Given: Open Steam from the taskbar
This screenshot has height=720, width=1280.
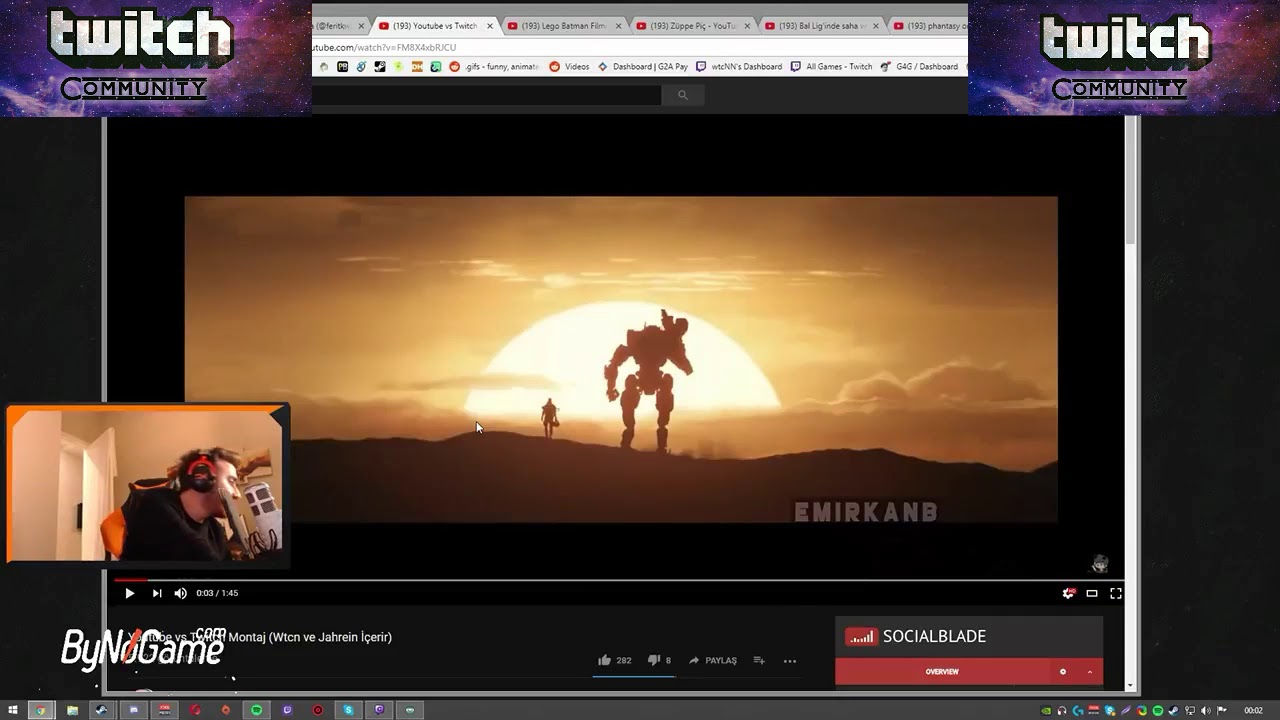Looking at the screenshot, I should point(101,710).
